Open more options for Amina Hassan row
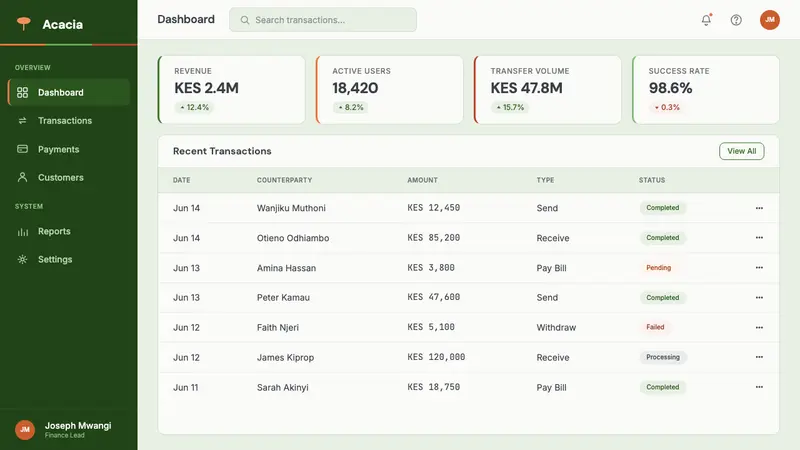The image size is (800, 450). (759, 268)
